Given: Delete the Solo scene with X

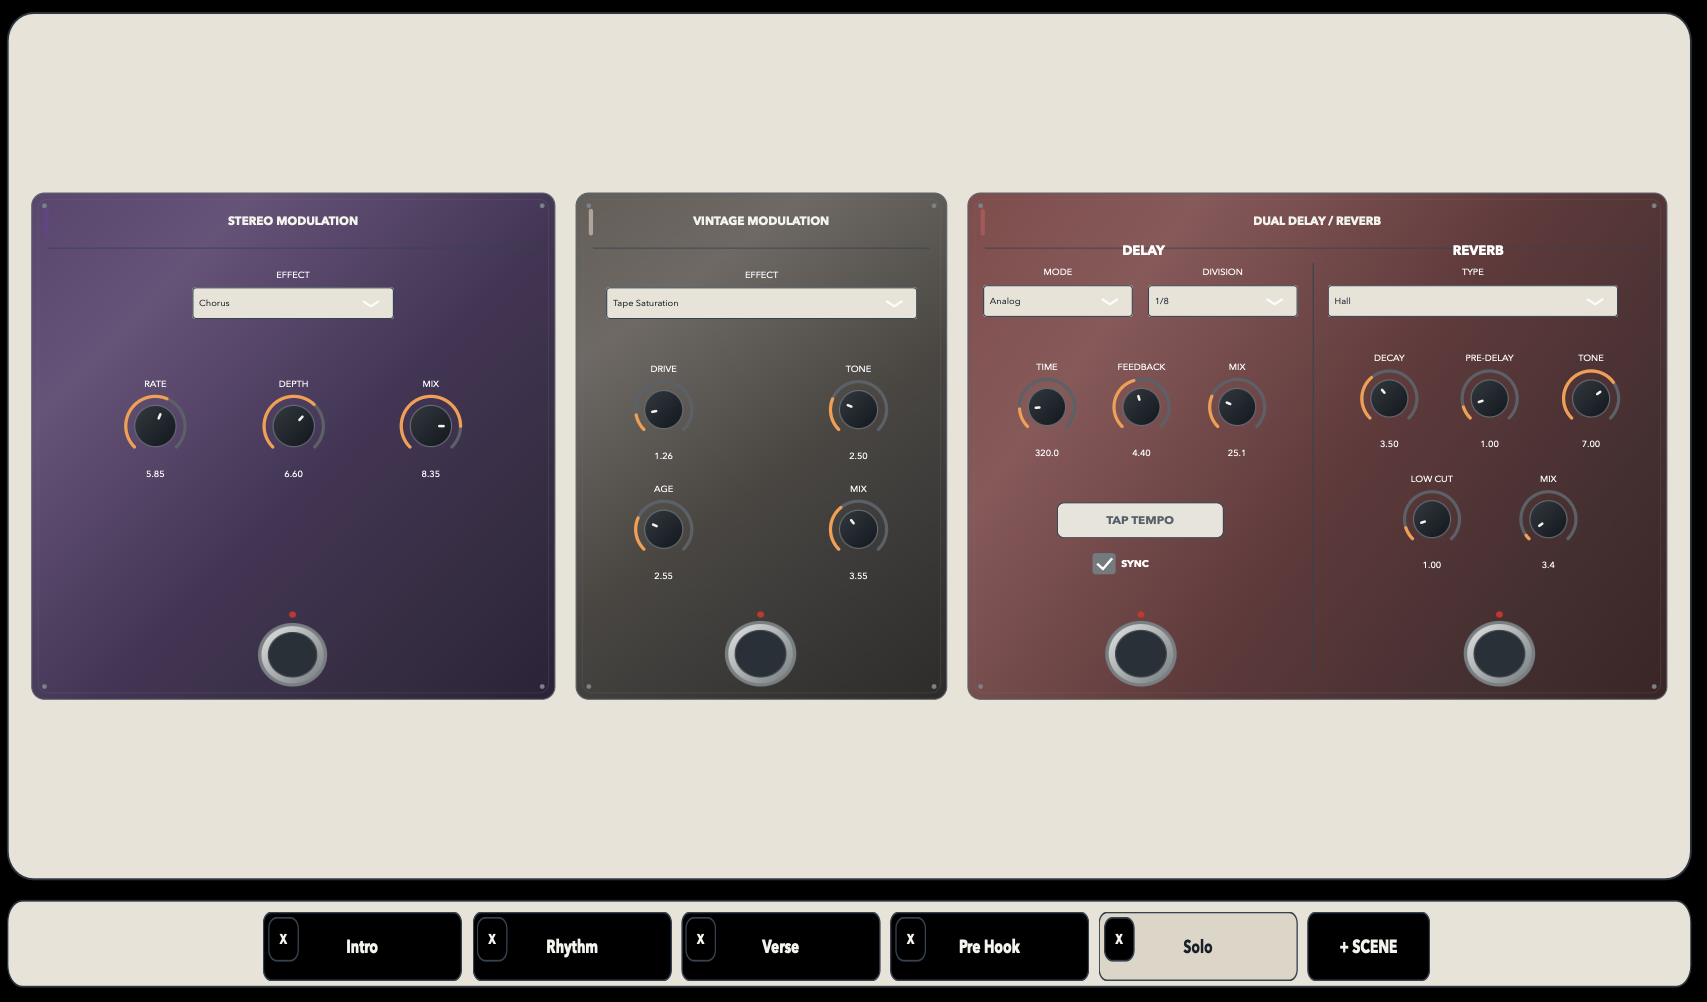Looking at the screenshot, I should pos(1119,939).
